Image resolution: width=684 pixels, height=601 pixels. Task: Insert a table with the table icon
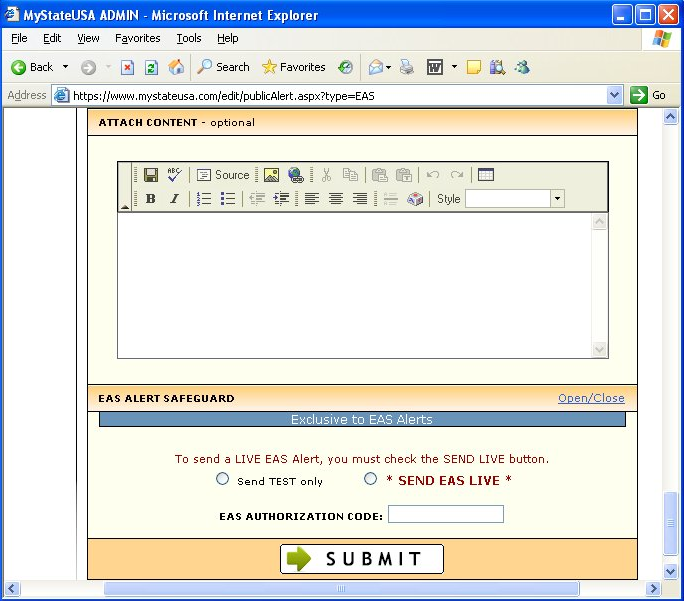pos(486,174)
